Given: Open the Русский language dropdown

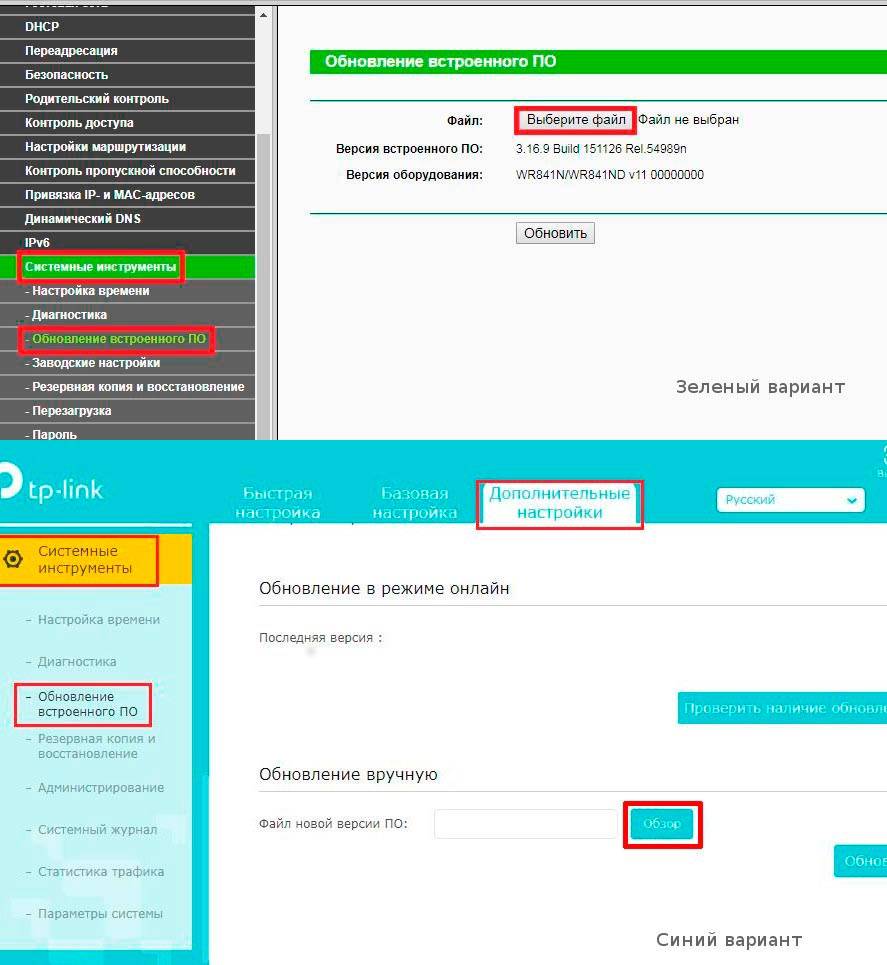Looking at the screenshot, I should (790, 500).
